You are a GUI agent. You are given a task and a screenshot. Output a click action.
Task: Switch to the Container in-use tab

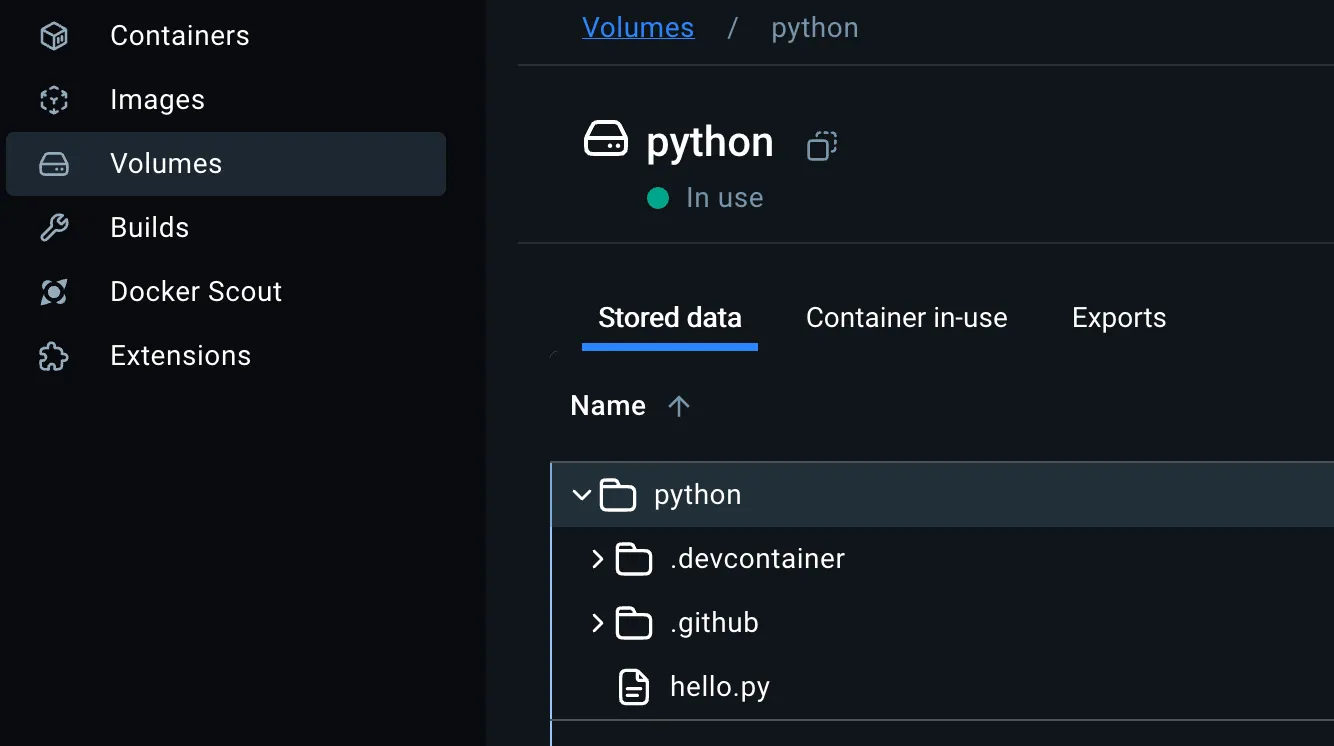point(906,317)
